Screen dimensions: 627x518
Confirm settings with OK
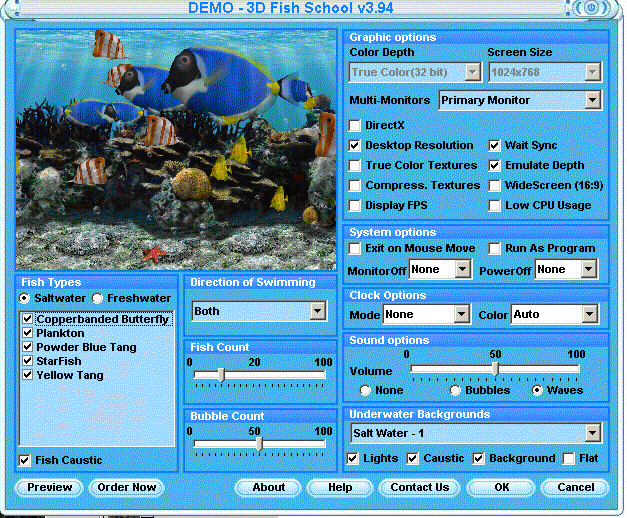tap(501, 488)
